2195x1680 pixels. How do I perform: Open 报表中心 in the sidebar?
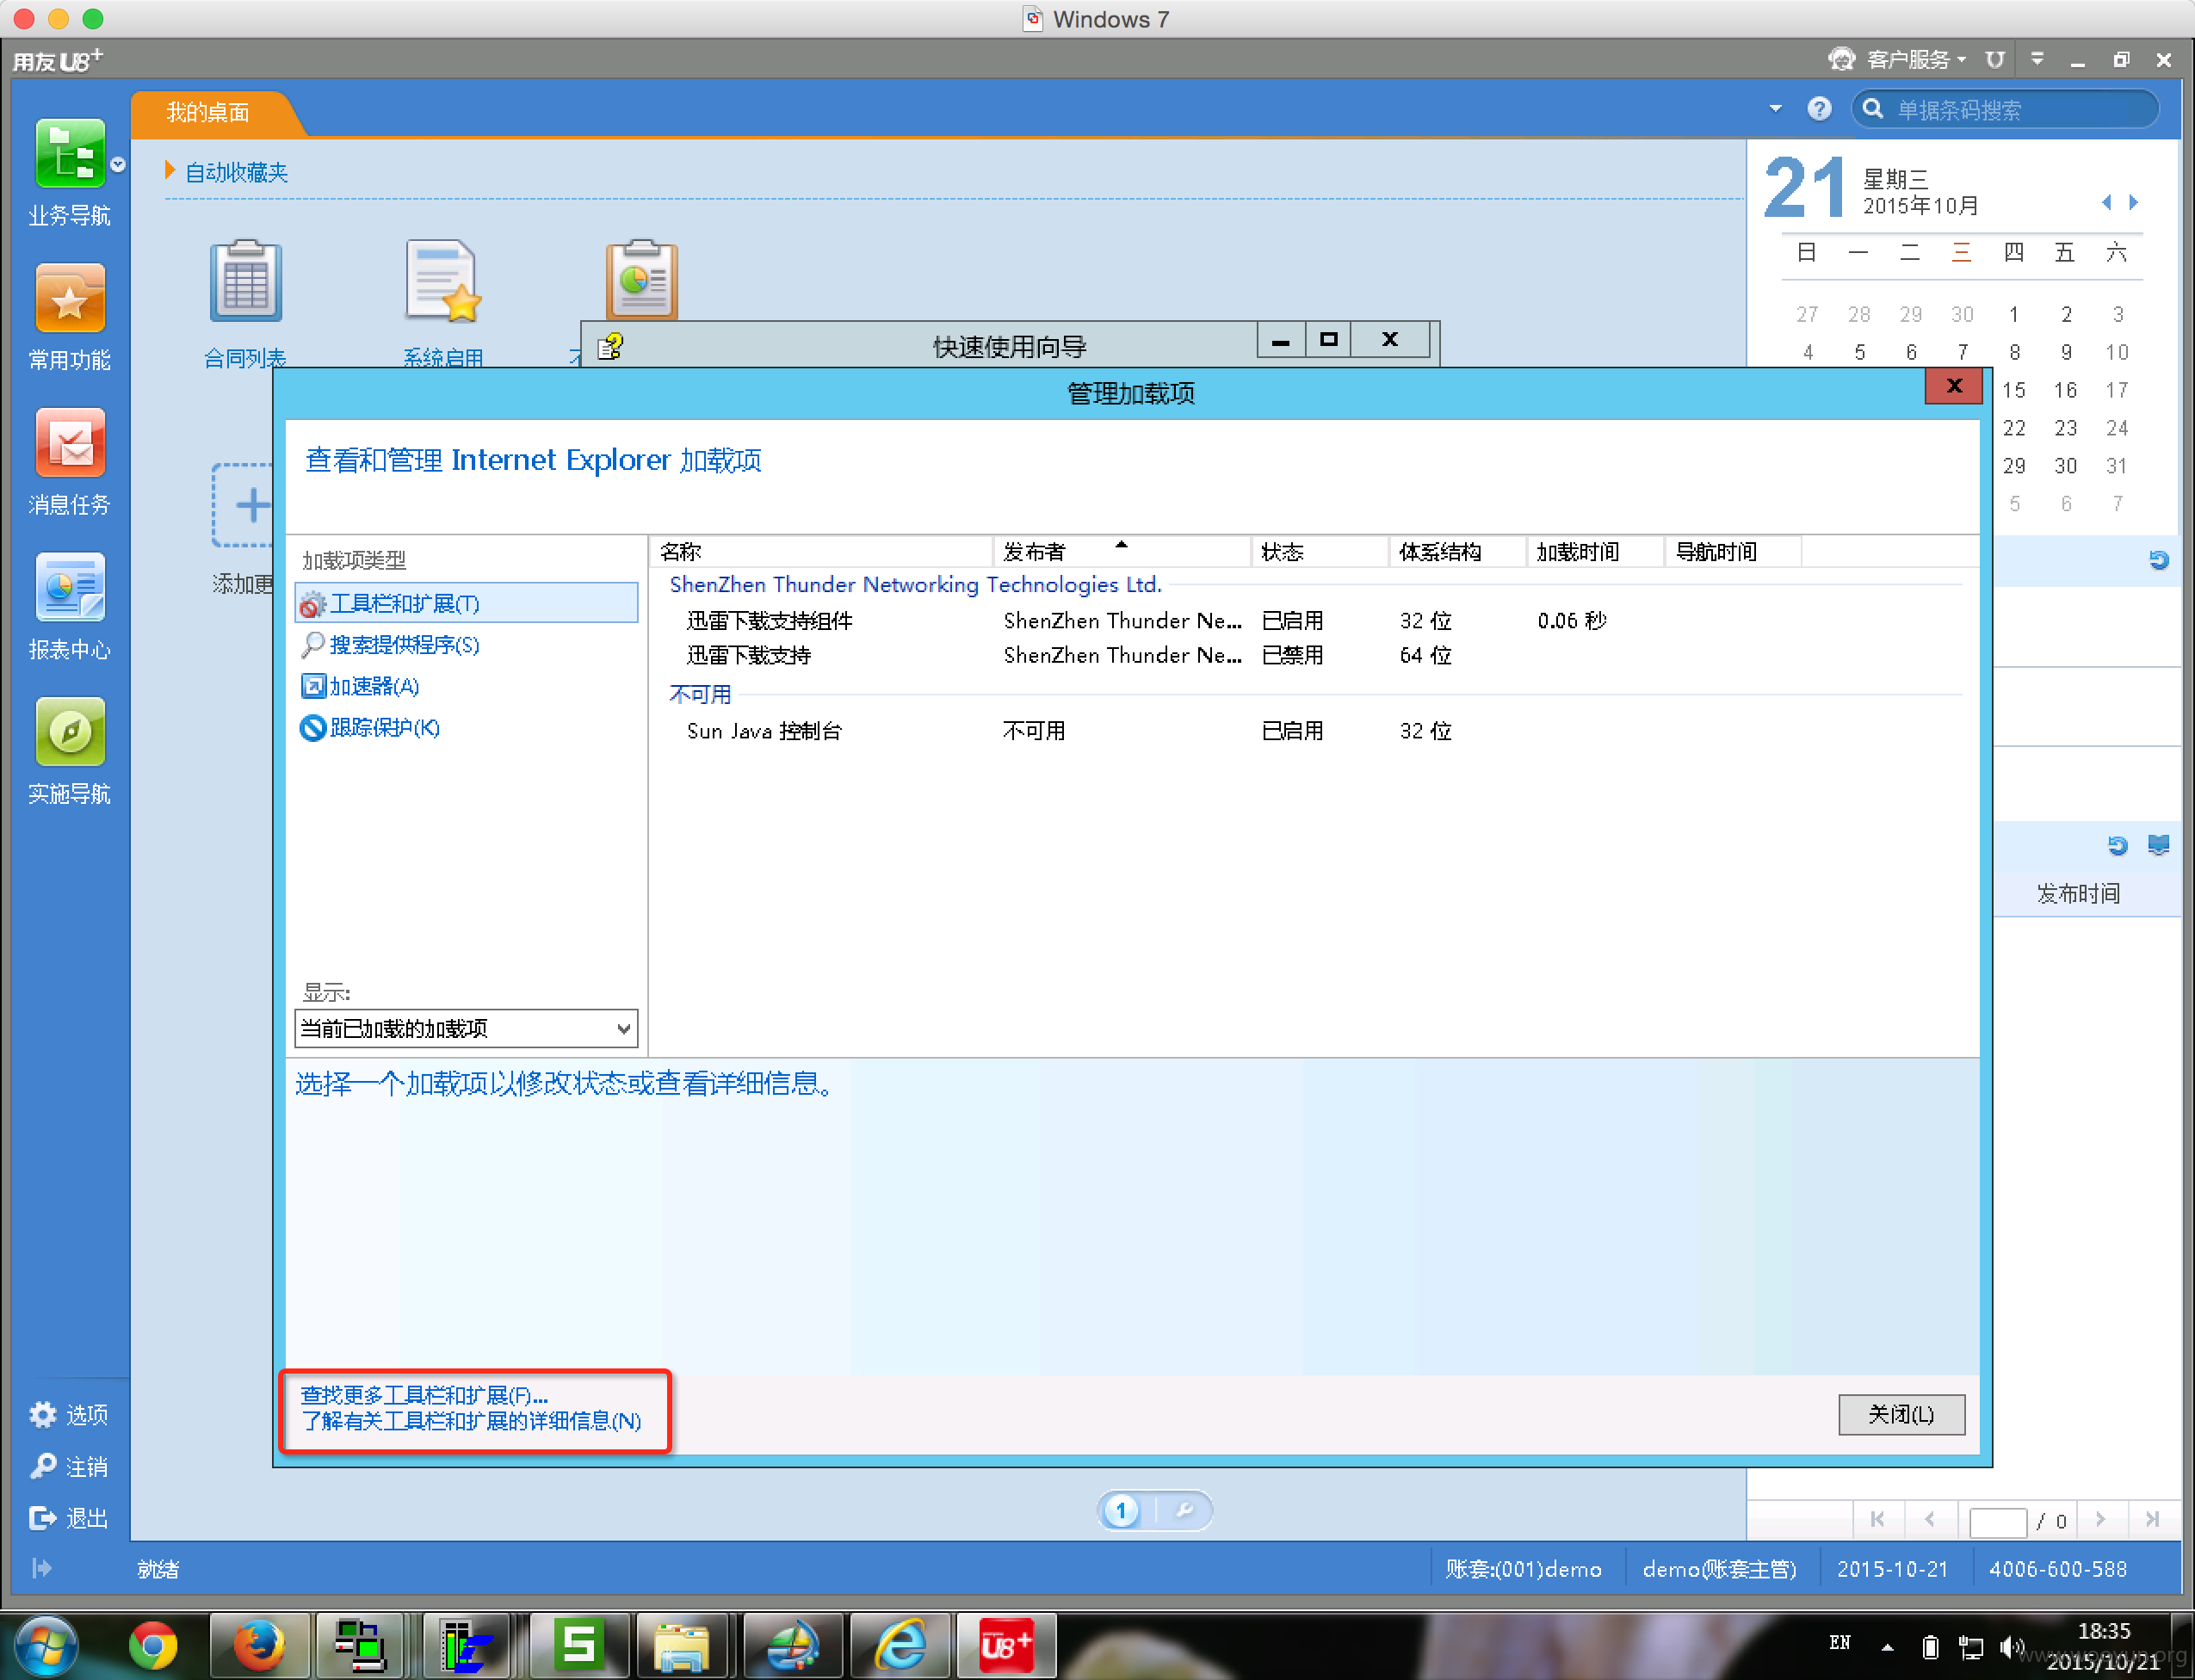pyautogui.click(x=69, y=588)
